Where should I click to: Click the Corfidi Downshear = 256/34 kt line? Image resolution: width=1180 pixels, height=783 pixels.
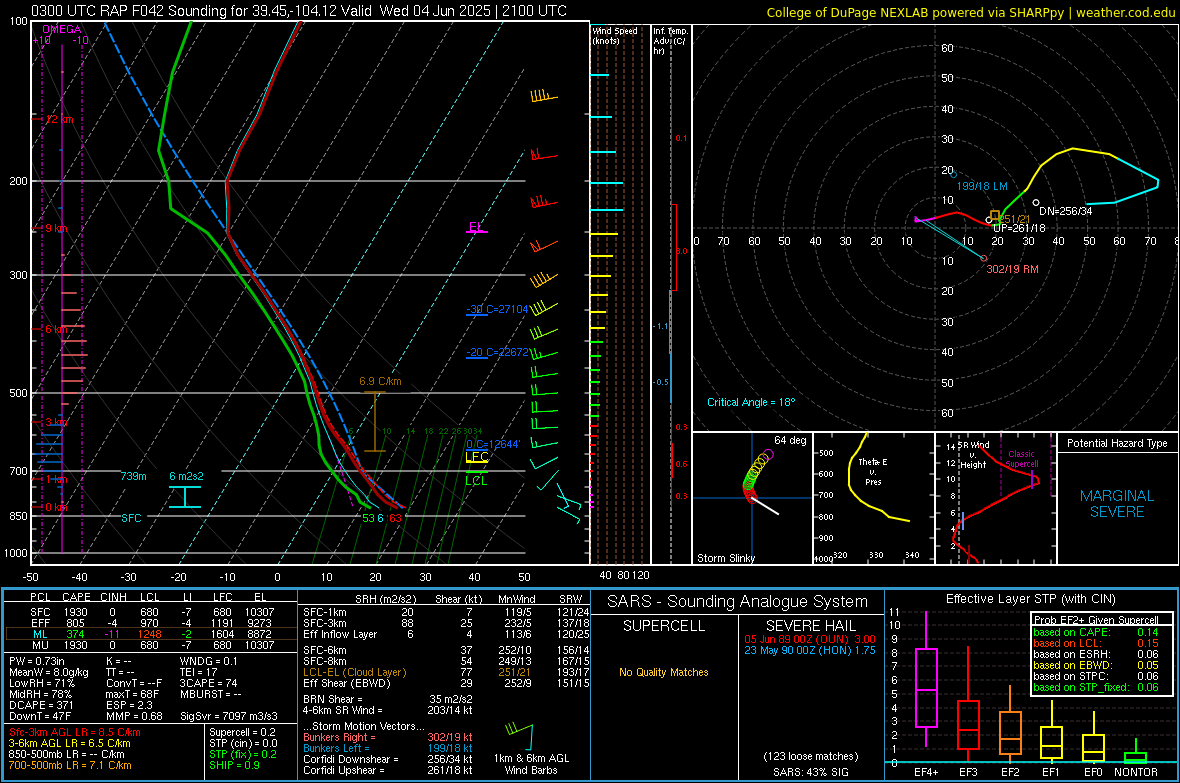tap(388, 759)
